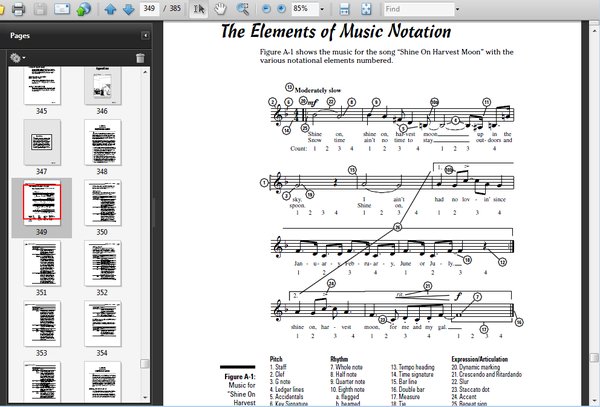This screenshot has height=407, width=600.
Task: Click the total page count '385'
Action: pos(175,8)
